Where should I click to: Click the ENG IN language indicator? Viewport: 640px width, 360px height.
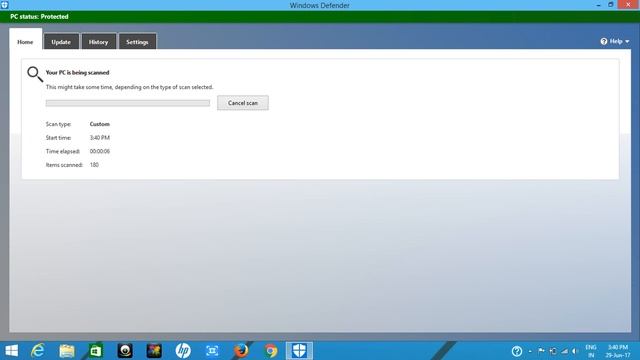pyautogui.click(x=591, y=351)
